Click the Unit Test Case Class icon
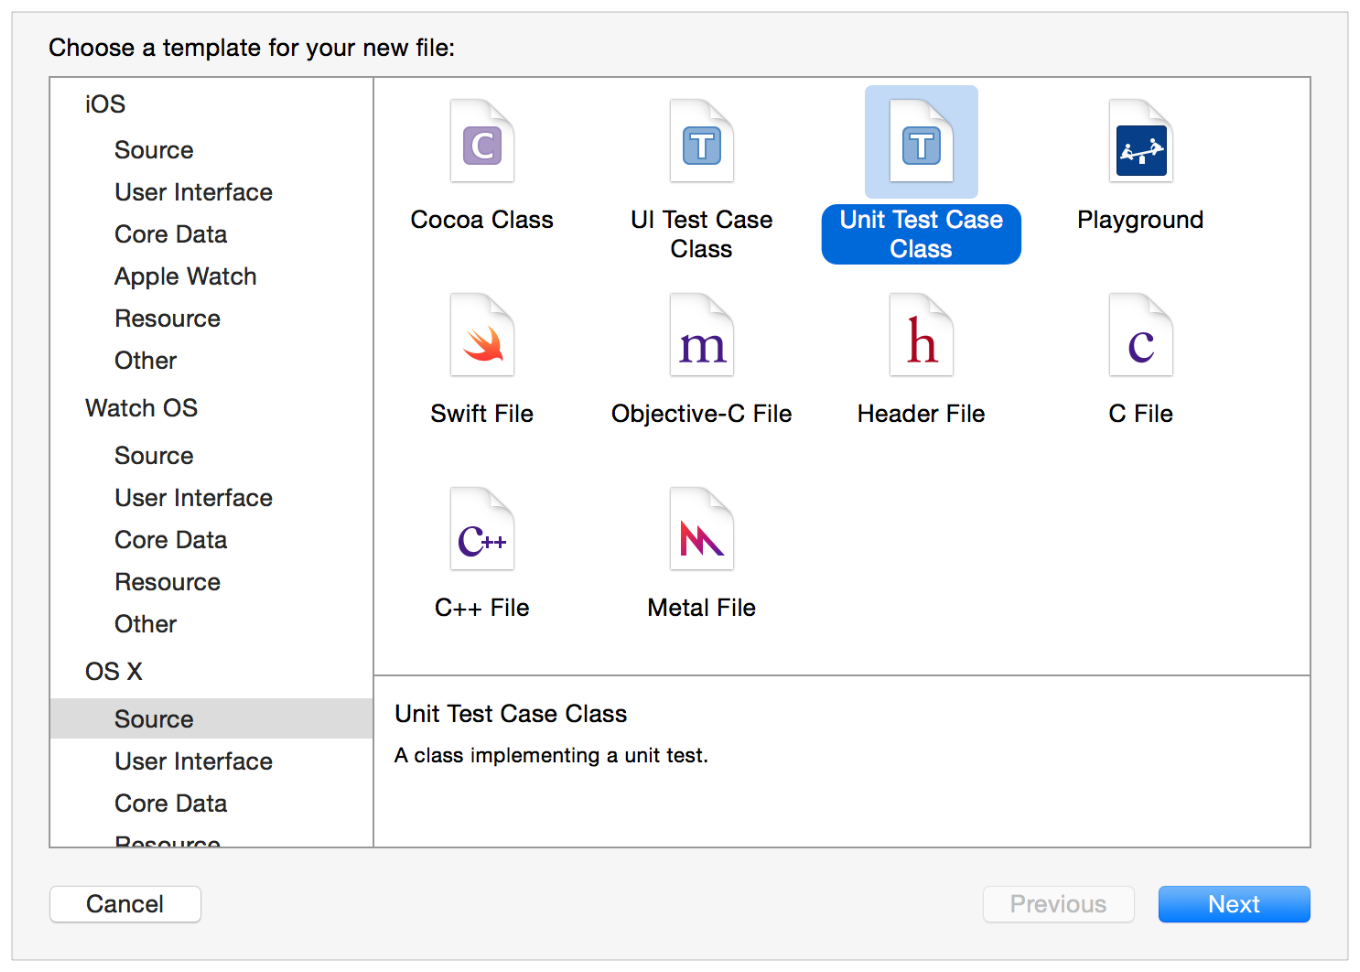 921,142
